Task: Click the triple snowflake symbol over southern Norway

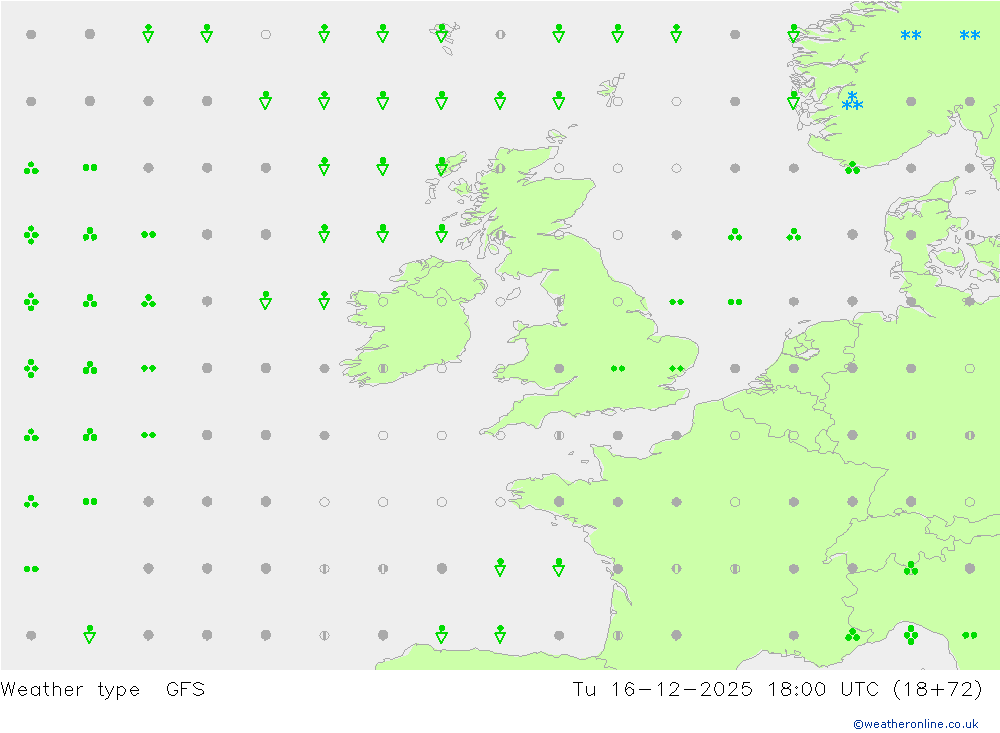Action: 852,102
